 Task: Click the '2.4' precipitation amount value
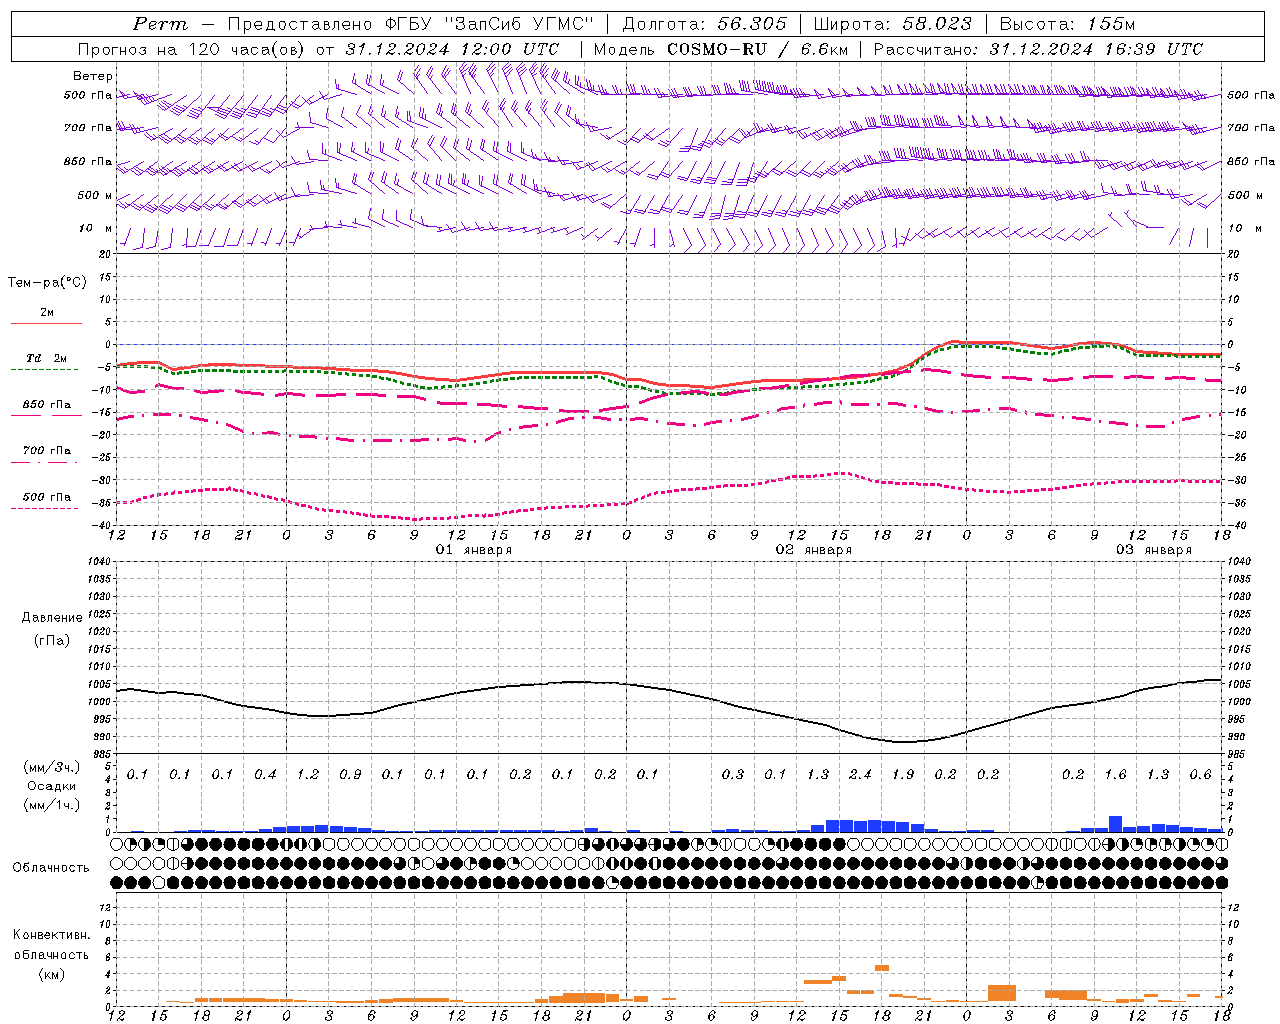(860, 775)
